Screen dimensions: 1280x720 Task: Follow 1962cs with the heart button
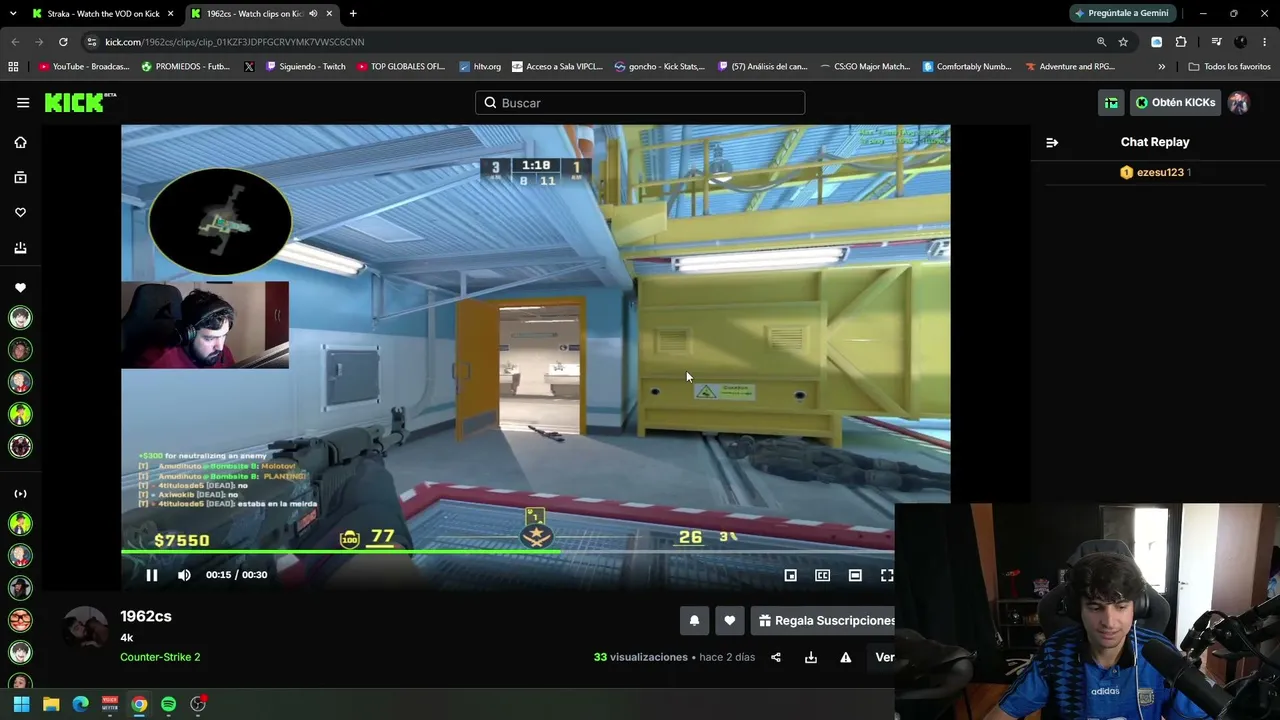click(x=730, y=621)
